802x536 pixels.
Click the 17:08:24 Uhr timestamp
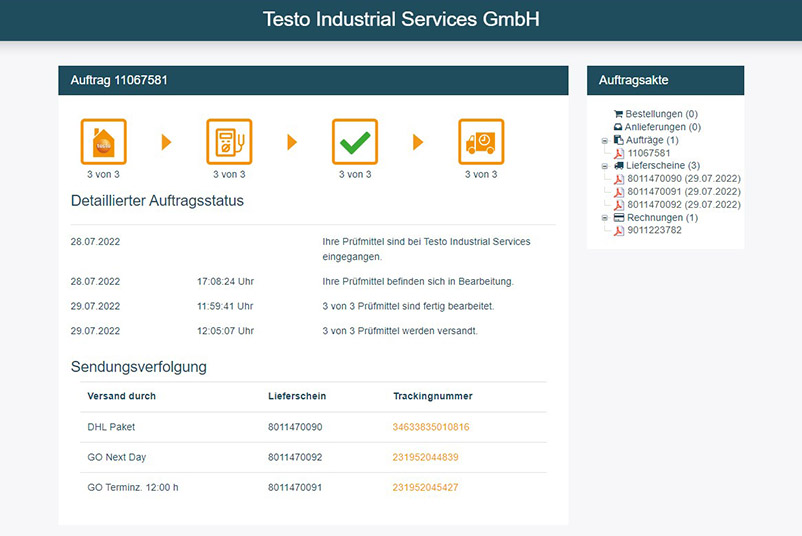pos(226,281)
